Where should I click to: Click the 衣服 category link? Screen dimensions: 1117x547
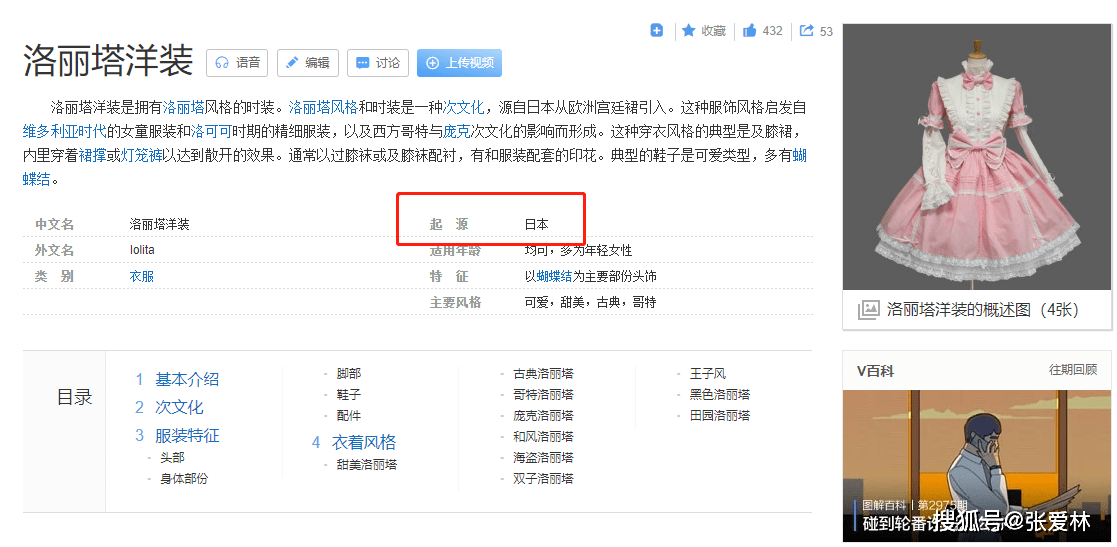point(141,276)
